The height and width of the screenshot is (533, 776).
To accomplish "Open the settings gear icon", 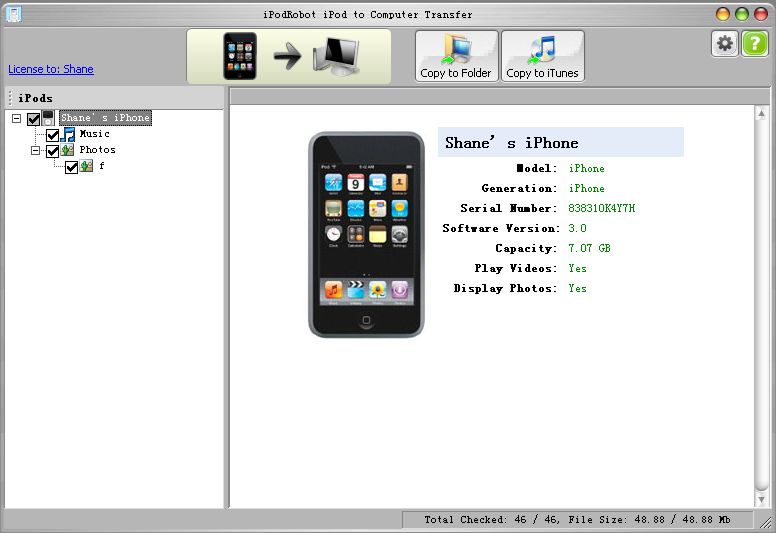I will point(725,44).
